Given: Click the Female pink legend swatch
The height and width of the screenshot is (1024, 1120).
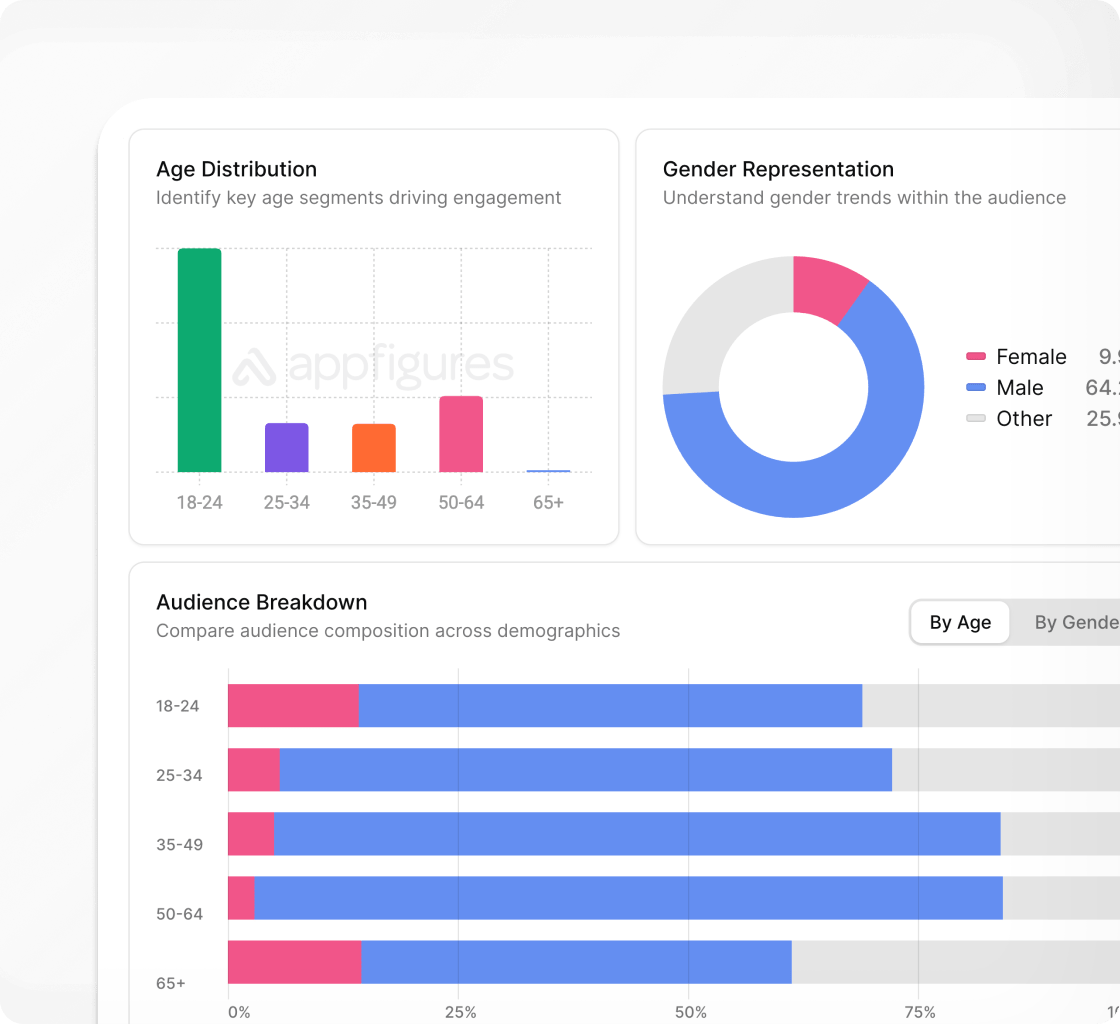Looking at the screenshot, I should click(x=976, y=356).
